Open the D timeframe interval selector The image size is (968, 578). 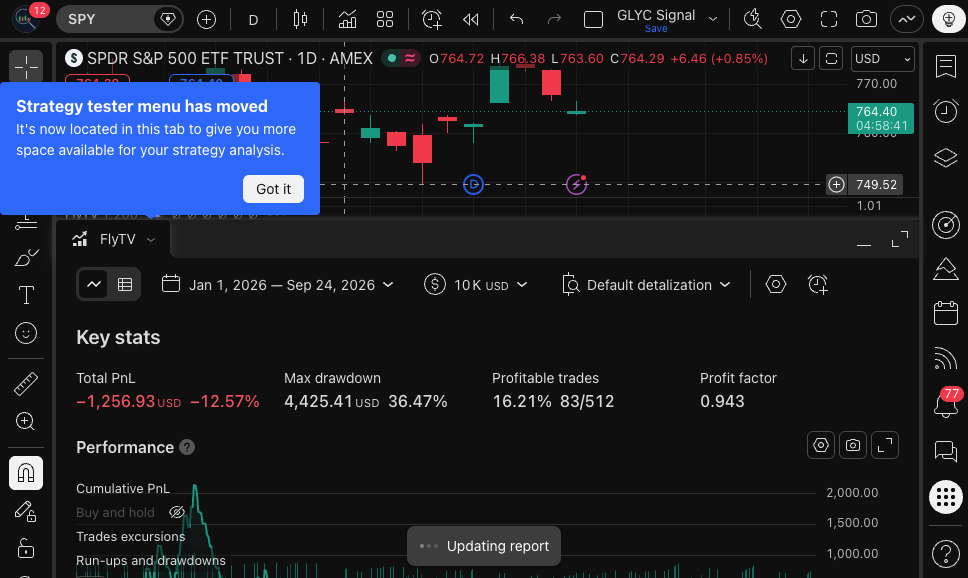[x=253, y=20]
